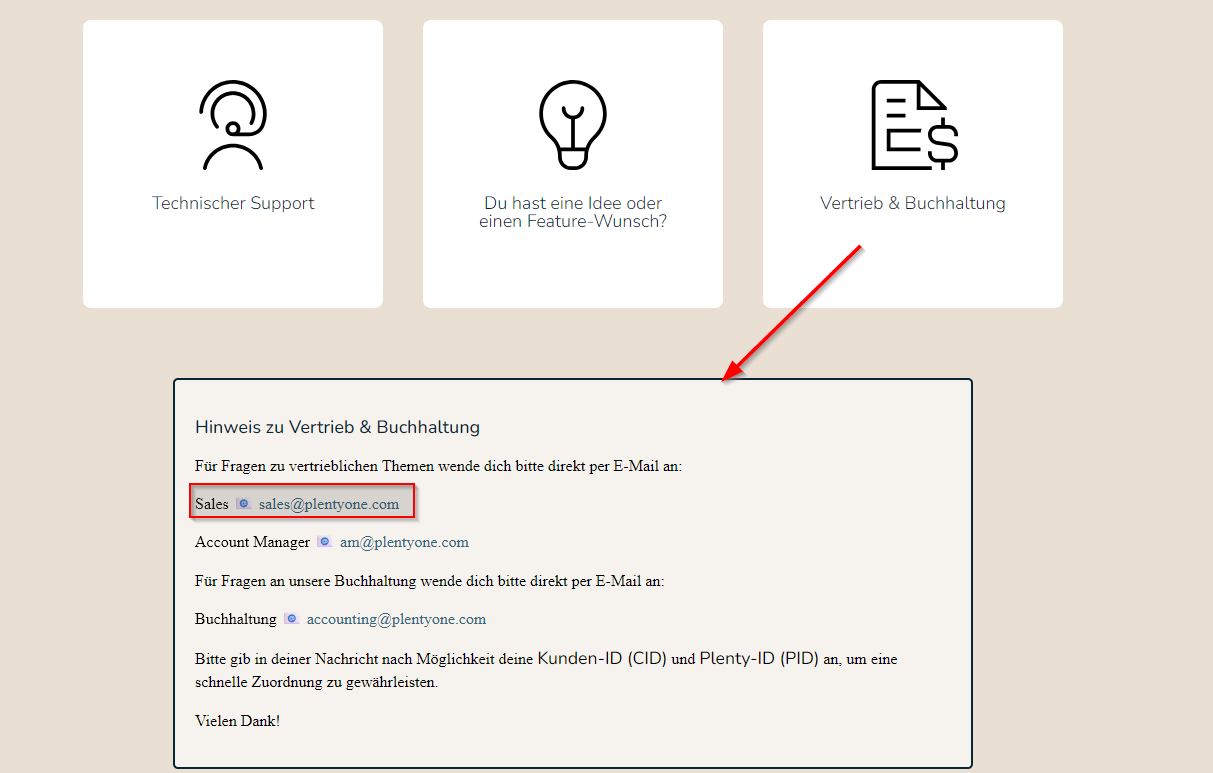Click the email icon beside Buchhaltung
Screen dimensions: 1213x773
tap(291, 619)
